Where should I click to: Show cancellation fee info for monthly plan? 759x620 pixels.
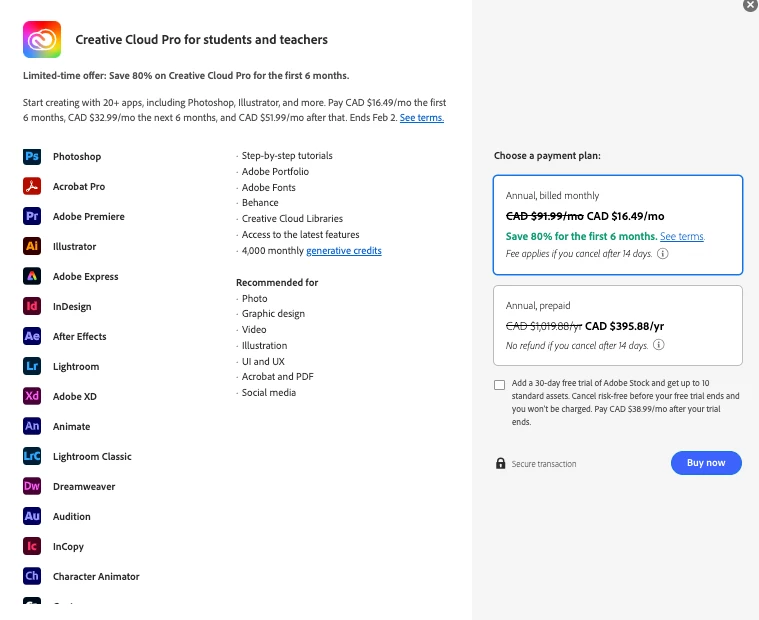coord(663,254)
